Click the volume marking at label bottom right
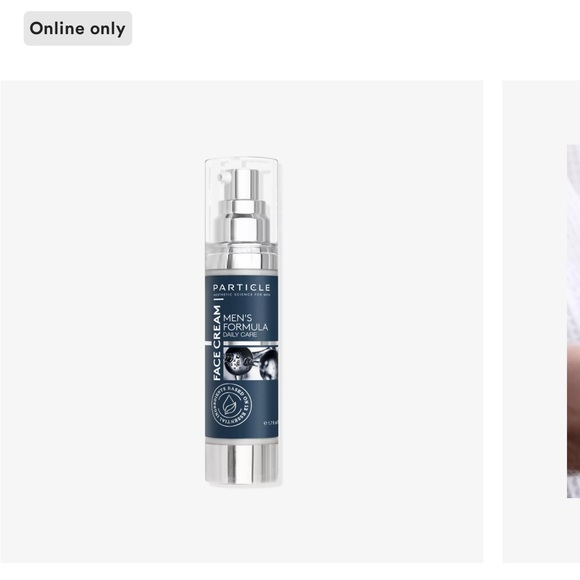This screenshot has width=580, height=580. tap(271, 422)
